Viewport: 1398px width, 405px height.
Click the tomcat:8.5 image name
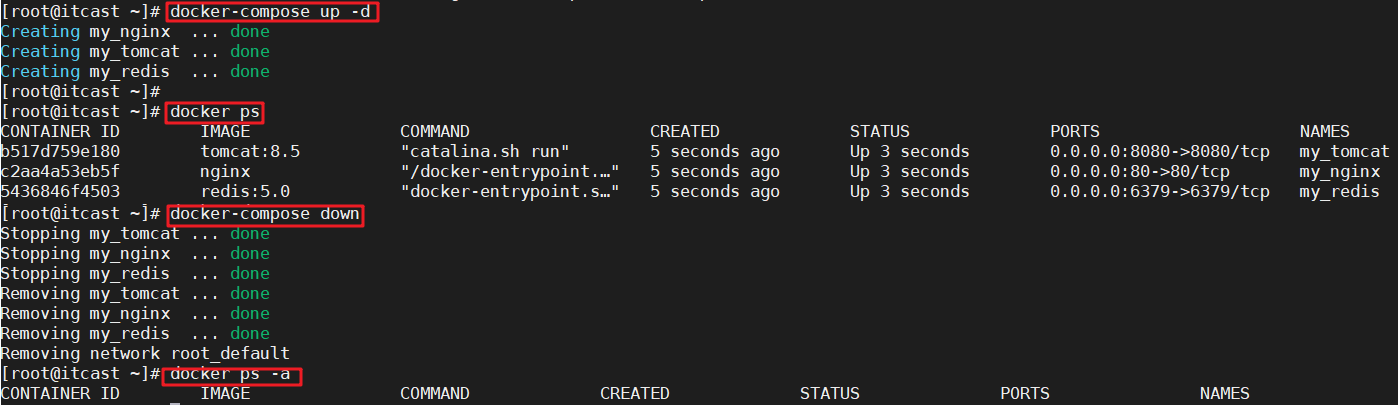[250, 152]
